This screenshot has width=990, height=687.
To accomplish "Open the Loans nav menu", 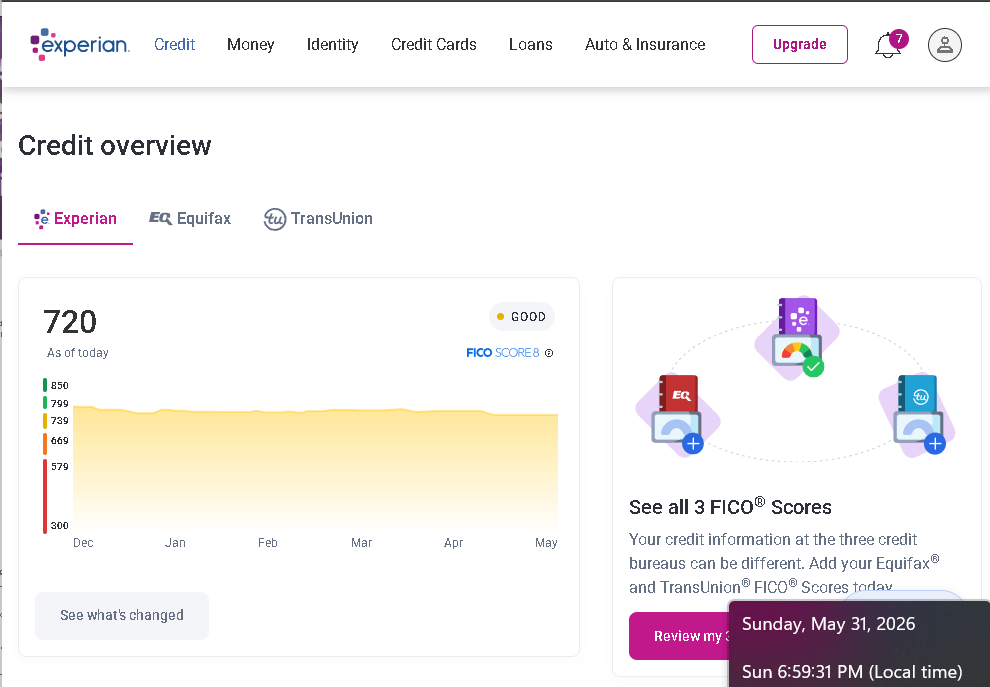I will pyautogui.click(x=530, y=44).
